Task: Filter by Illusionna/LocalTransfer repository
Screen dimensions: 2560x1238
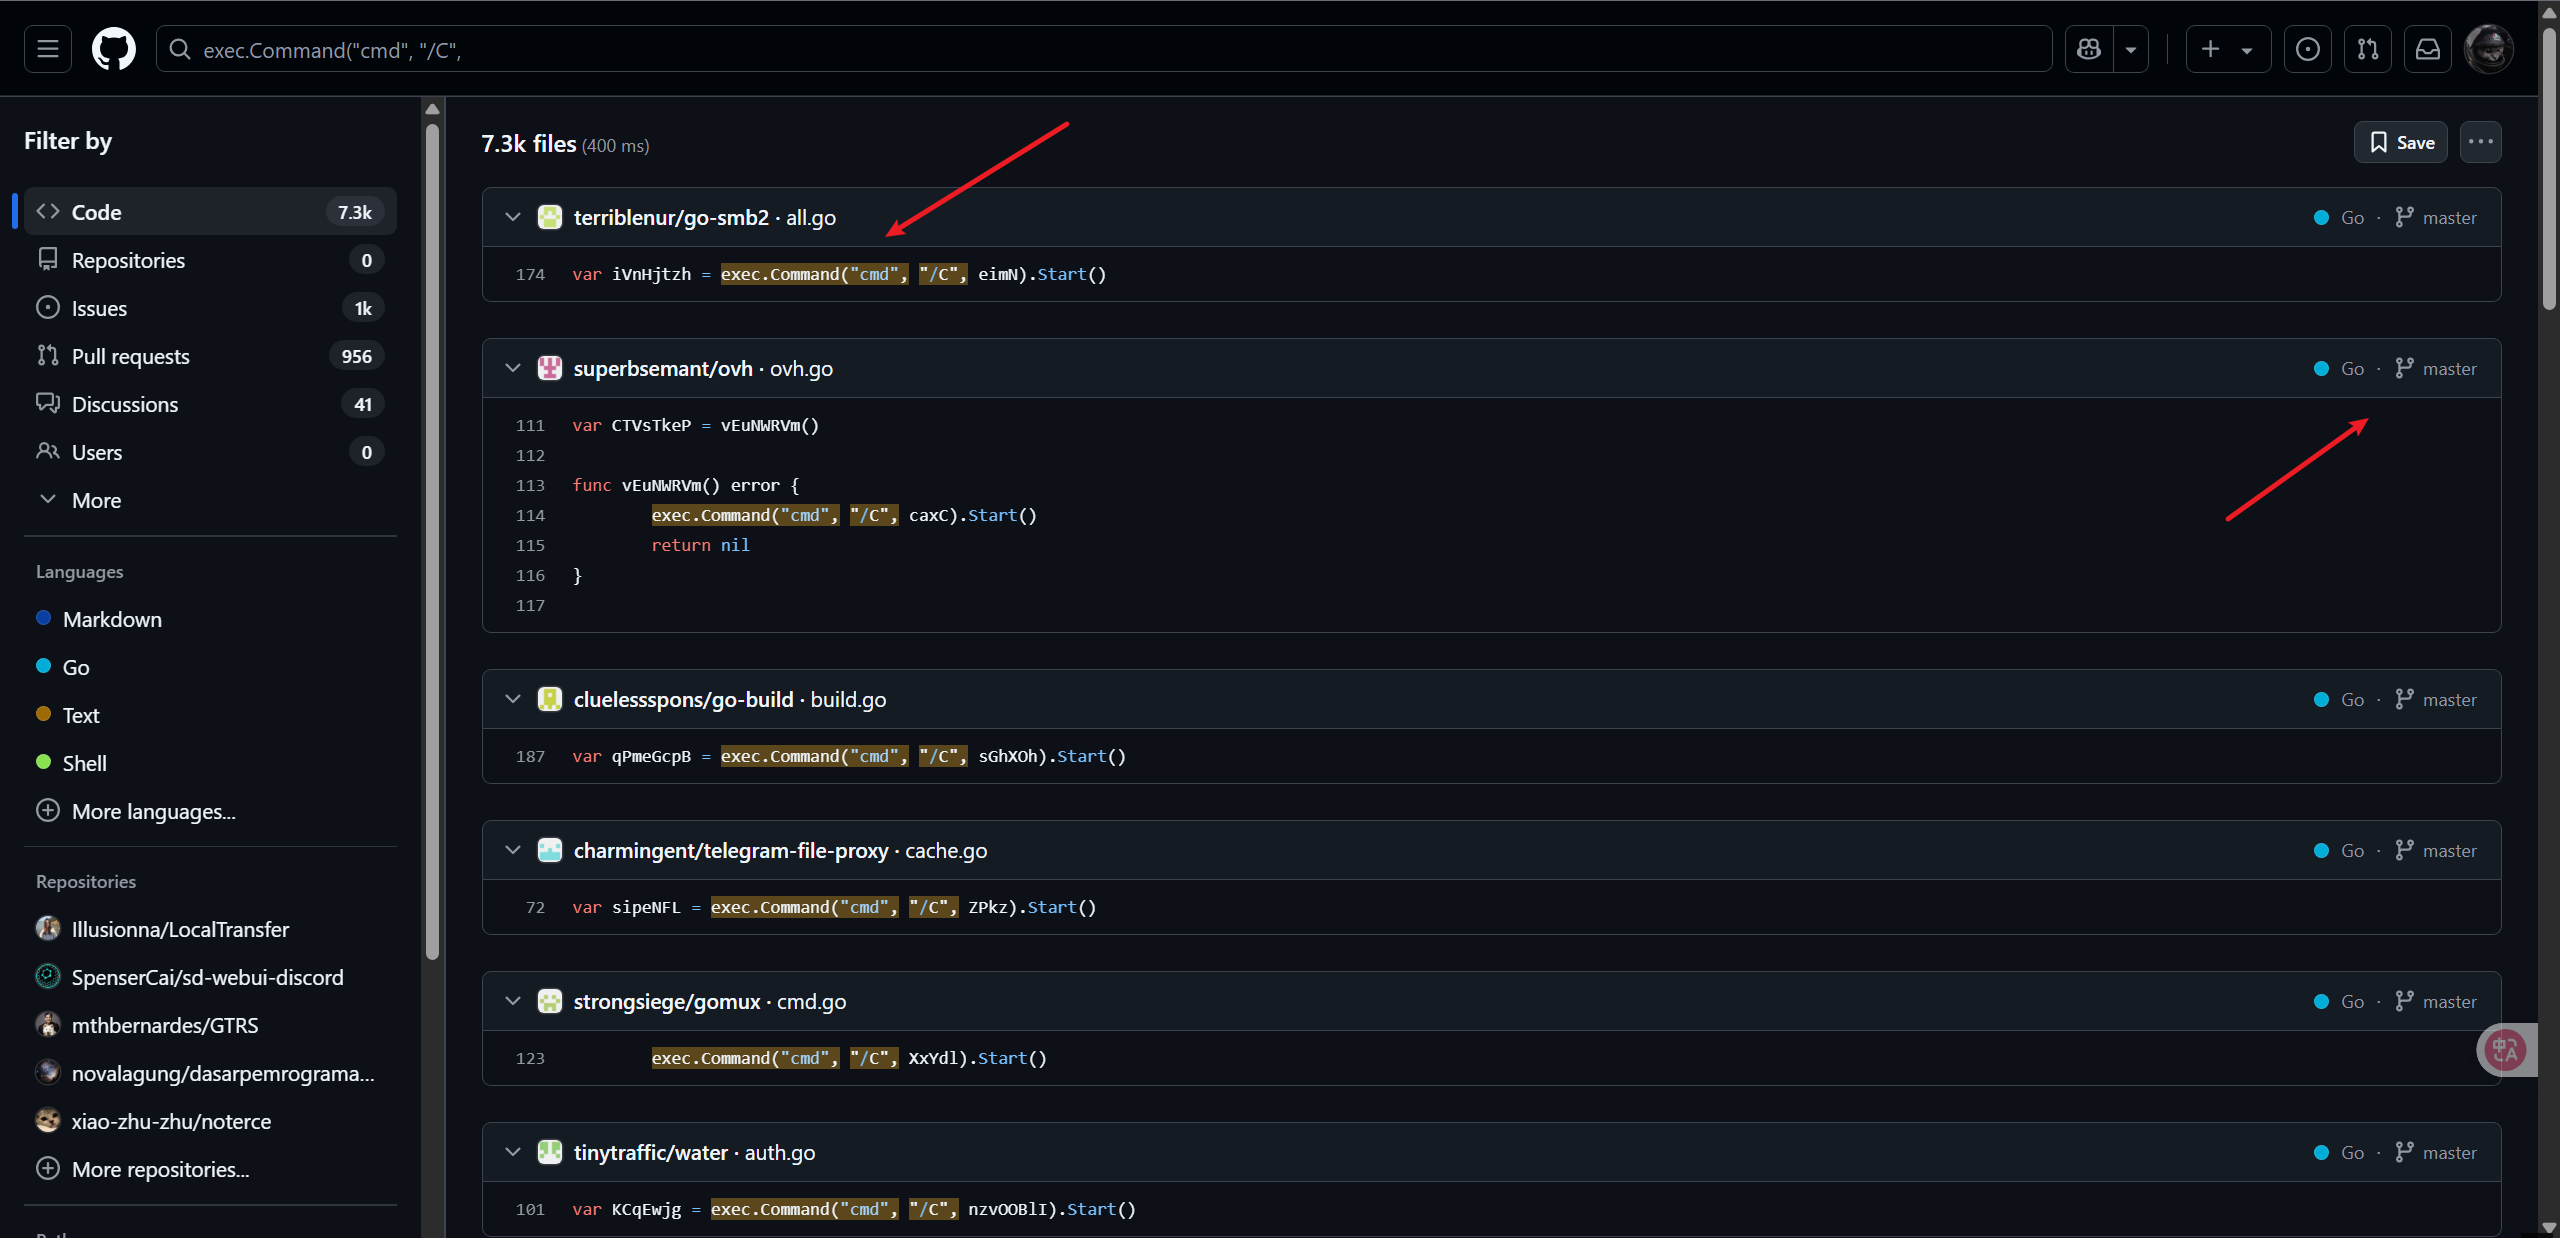Action: [x=180, y=929]
